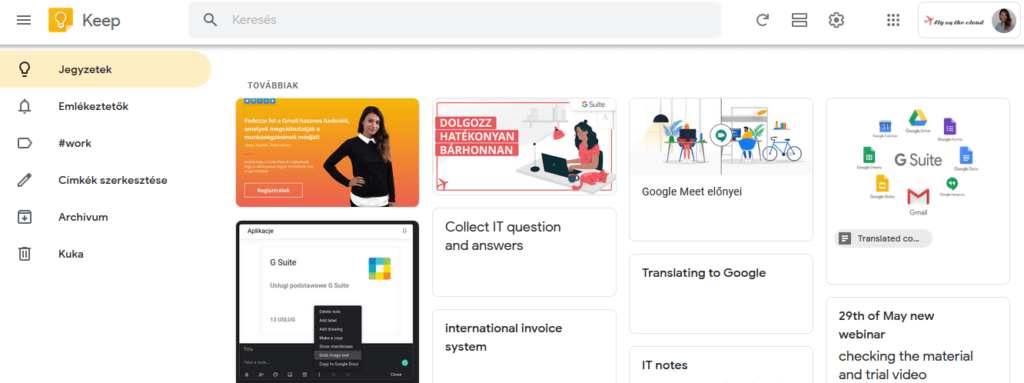1024x383 pixels.
Task: Open the Kuka trash section
Action: click(105, 254)
